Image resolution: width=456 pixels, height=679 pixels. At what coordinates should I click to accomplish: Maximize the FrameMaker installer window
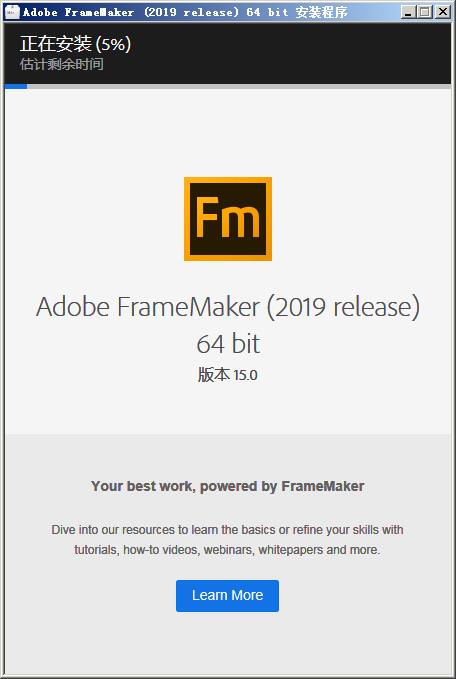pyautogui.click(x=425, y=12)
